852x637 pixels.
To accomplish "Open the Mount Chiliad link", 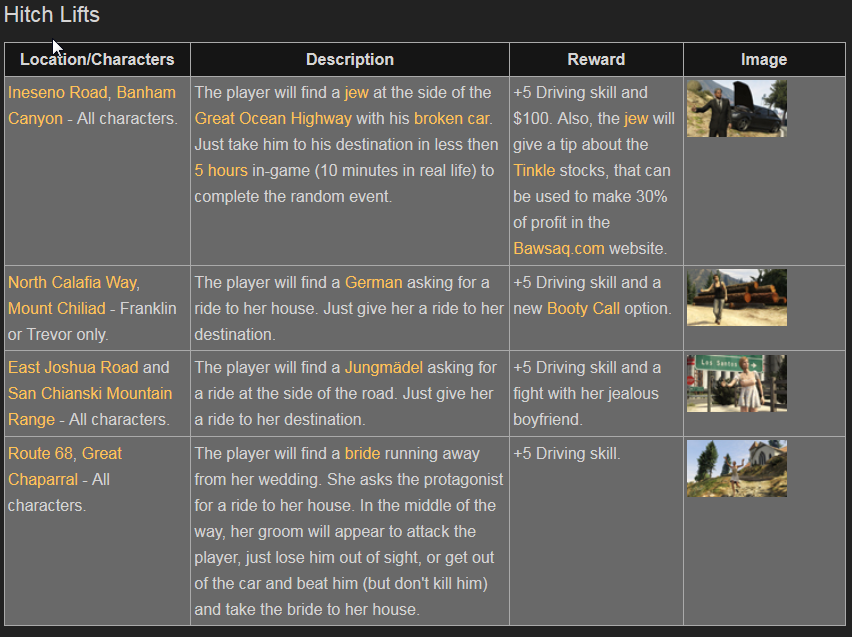I will click(57, 309).
